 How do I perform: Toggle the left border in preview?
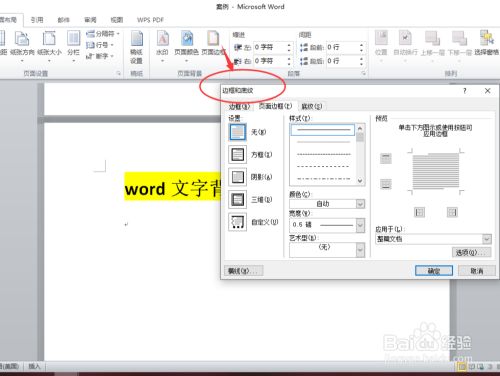(419, 212)
